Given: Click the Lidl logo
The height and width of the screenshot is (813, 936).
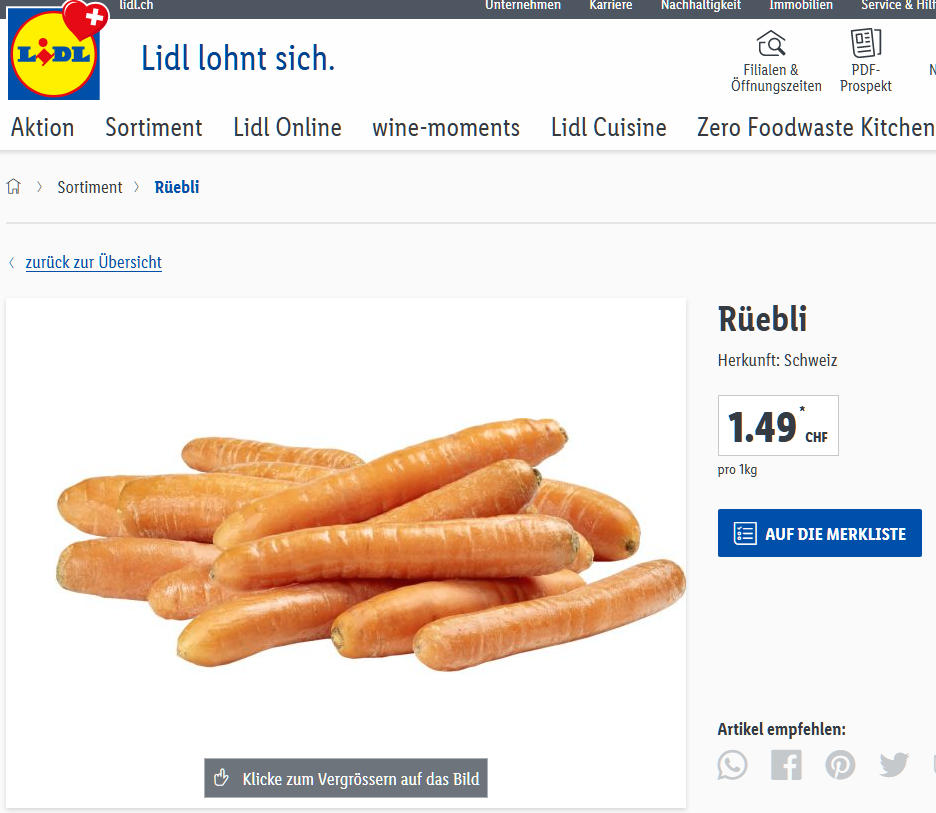Looking at the screenshot, I should click(x=54, y=56).
